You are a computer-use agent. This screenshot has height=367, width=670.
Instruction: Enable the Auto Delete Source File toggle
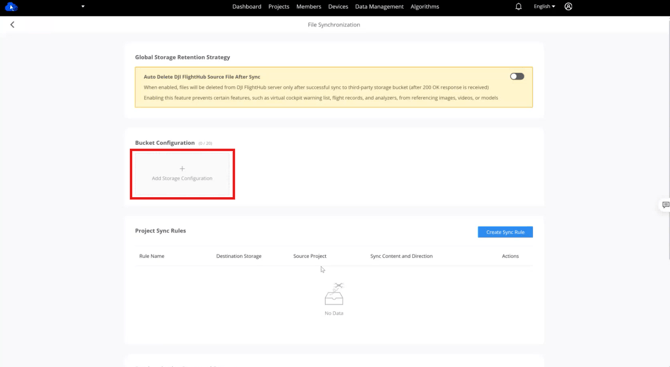tap(517, 76)
